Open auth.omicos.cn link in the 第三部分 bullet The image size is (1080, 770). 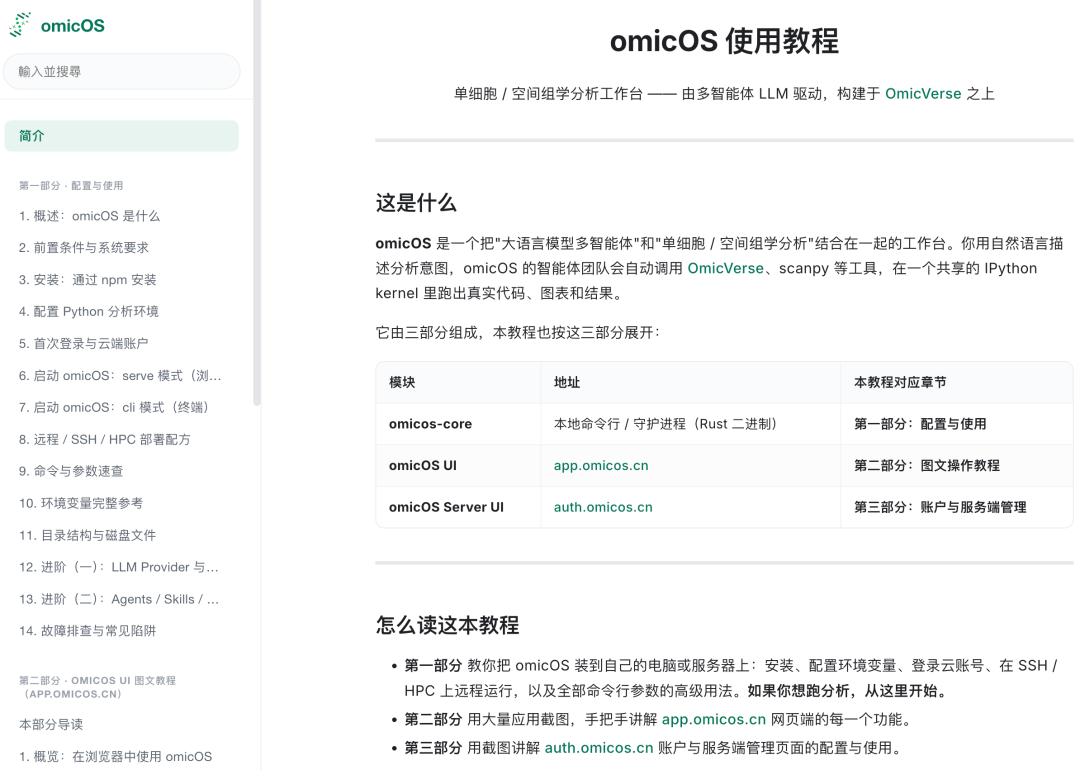pos(599,748)
